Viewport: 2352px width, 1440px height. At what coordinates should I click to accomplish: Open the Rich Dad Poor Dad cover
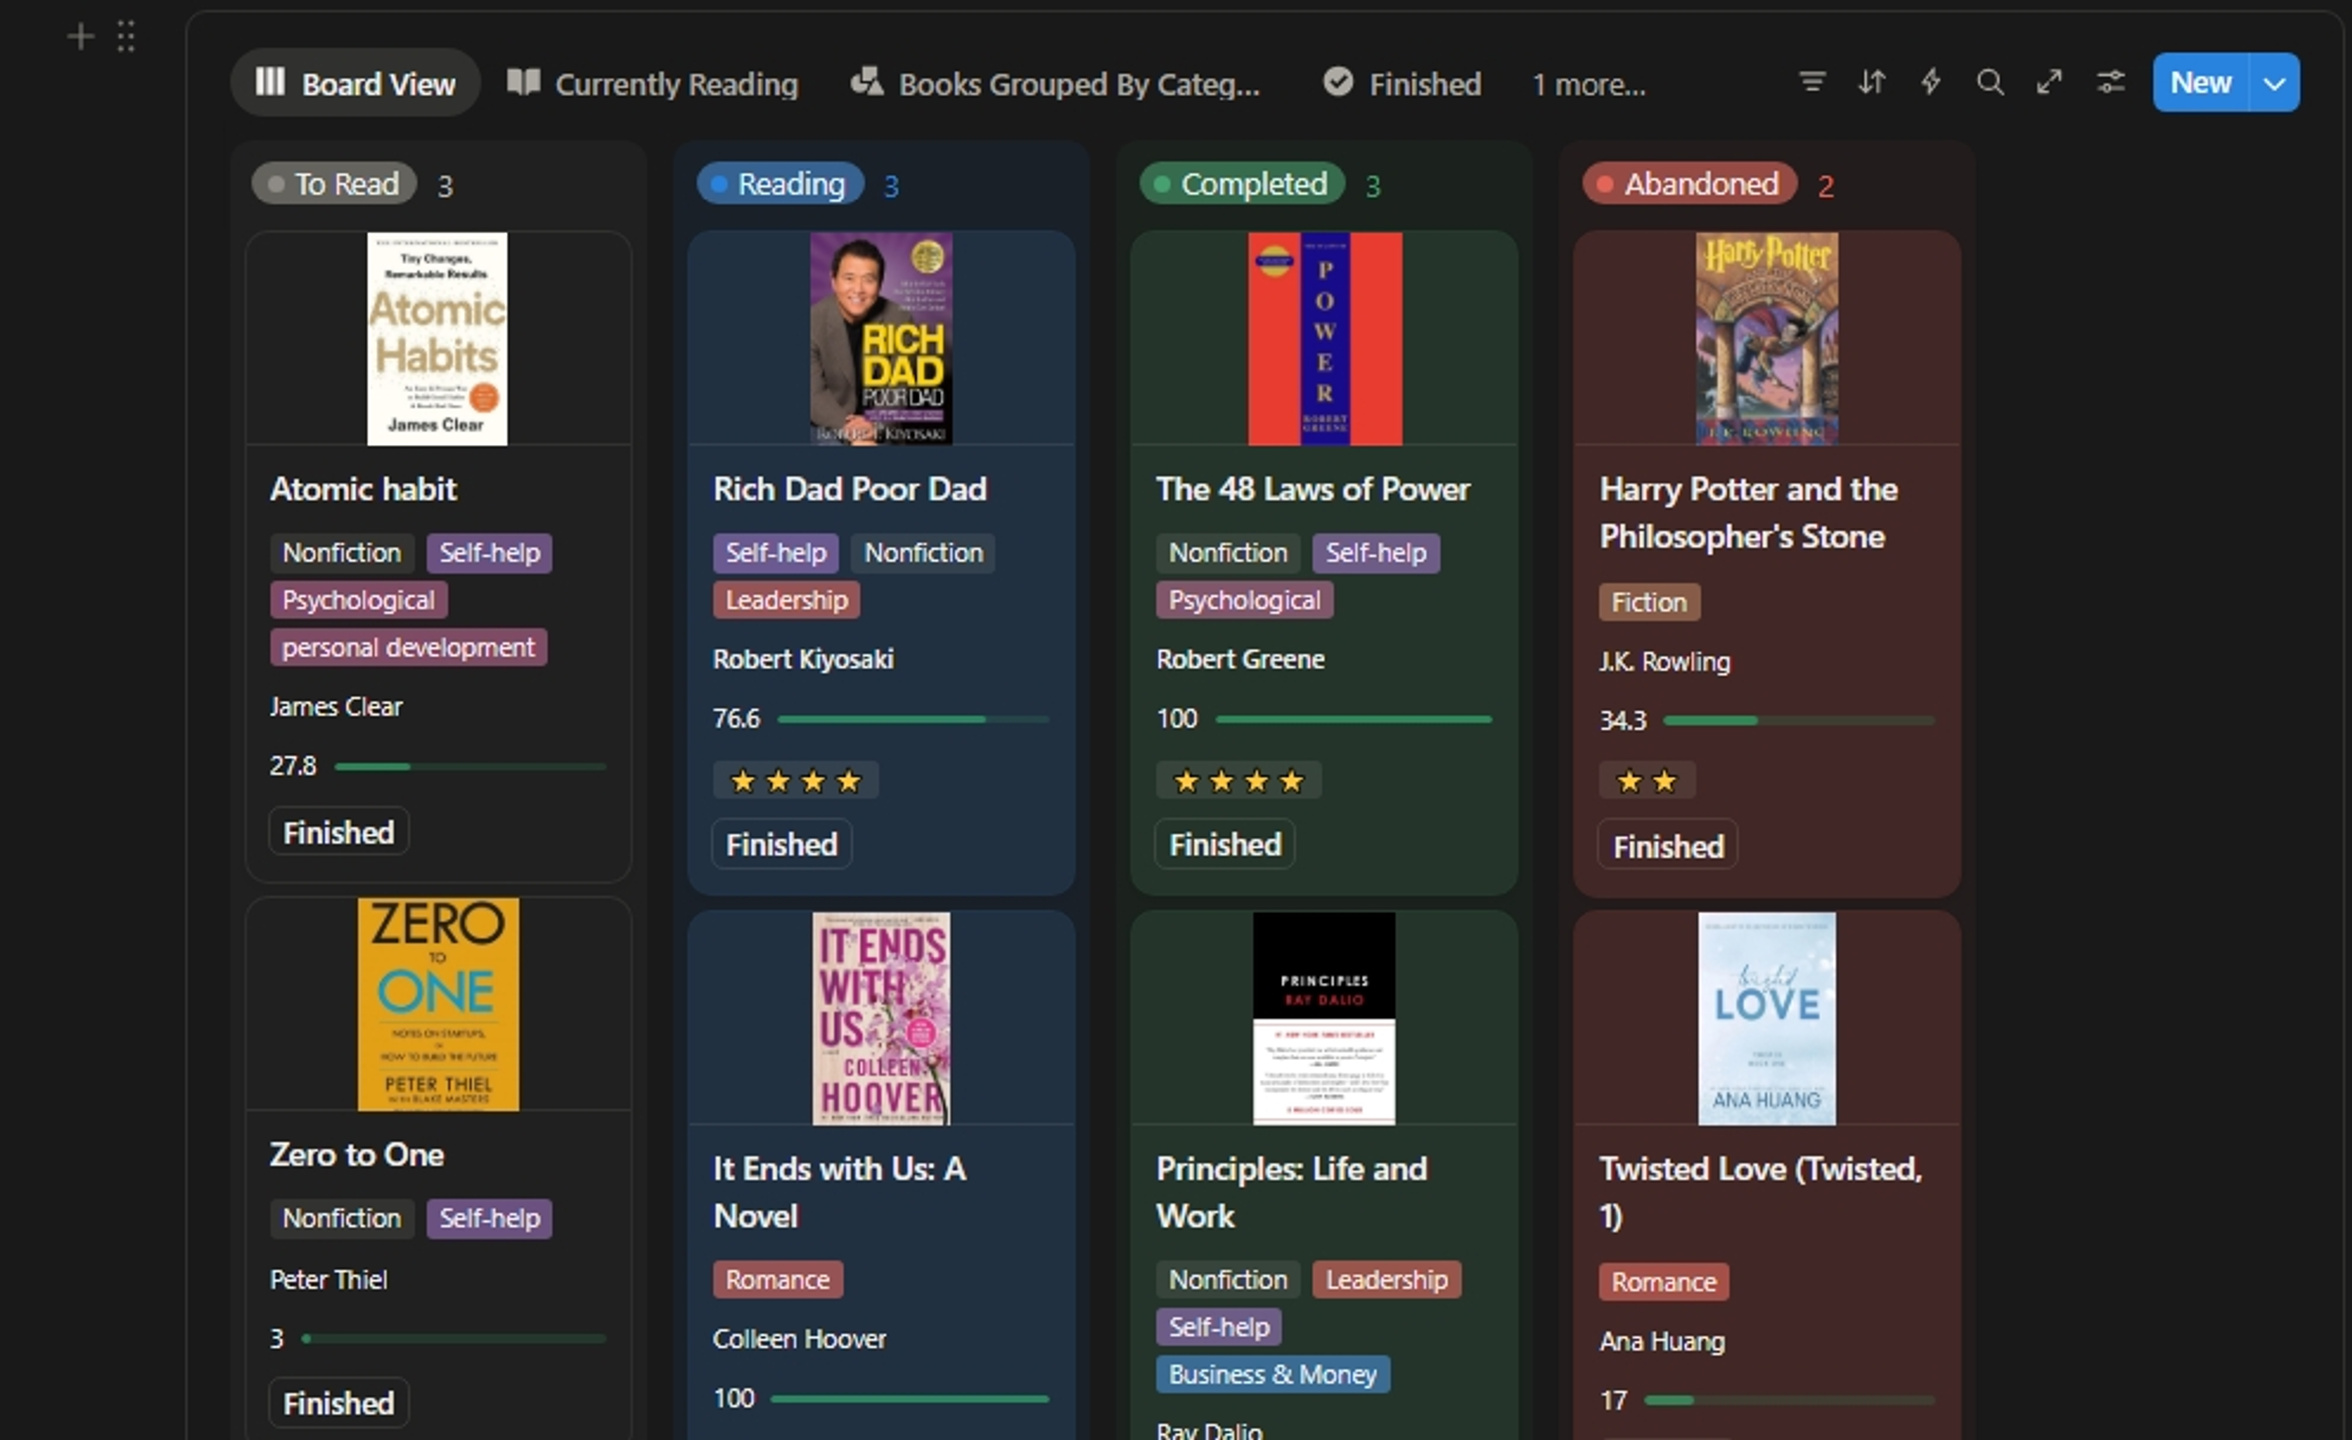click(881, 339)
